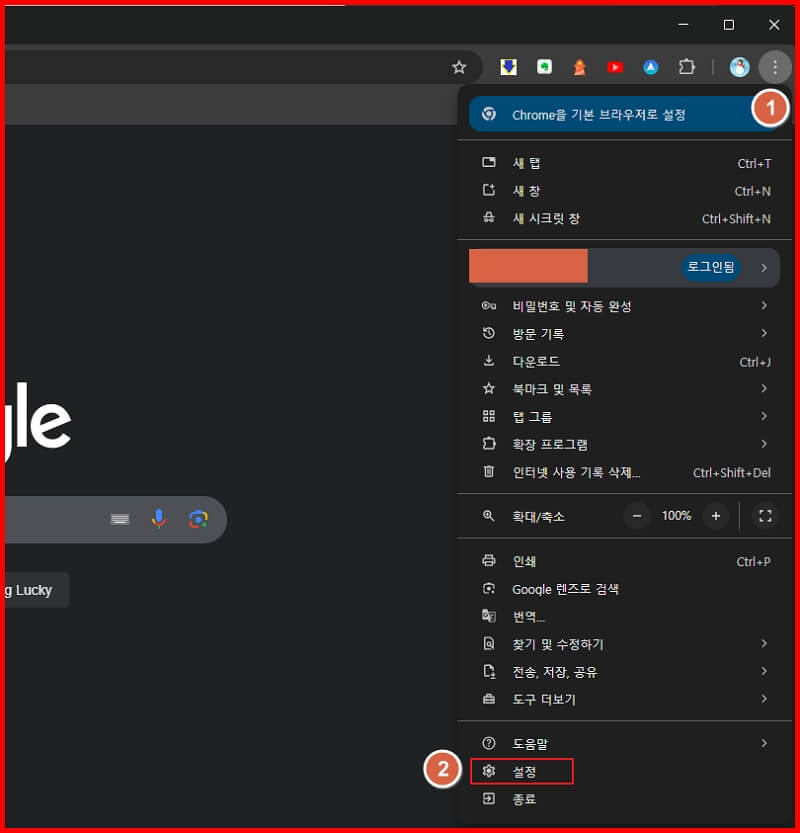Expand the profile row chevron
Screen dimensions: 800x833
pos(764,268)
